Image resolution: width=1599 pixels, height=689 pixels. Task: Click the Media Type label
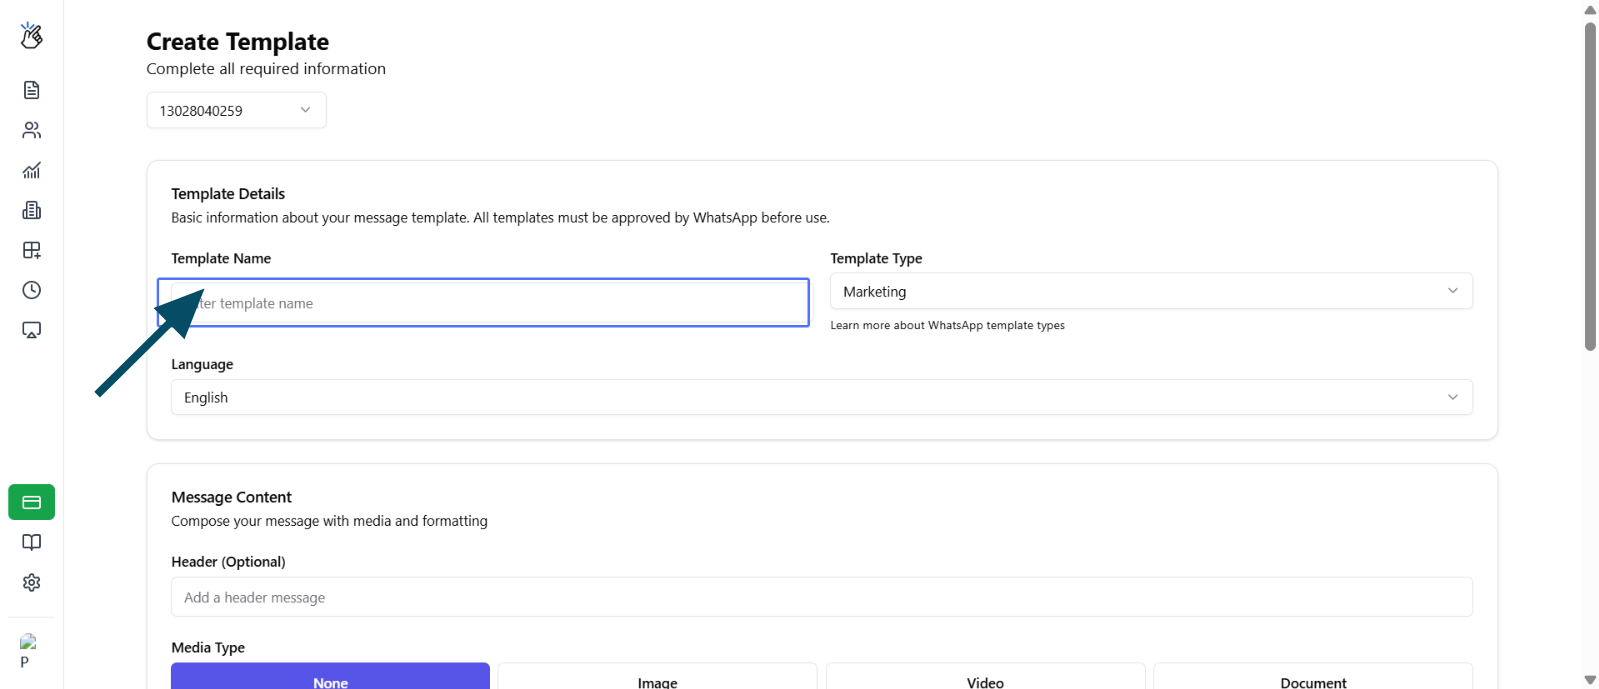click(208, 648)
